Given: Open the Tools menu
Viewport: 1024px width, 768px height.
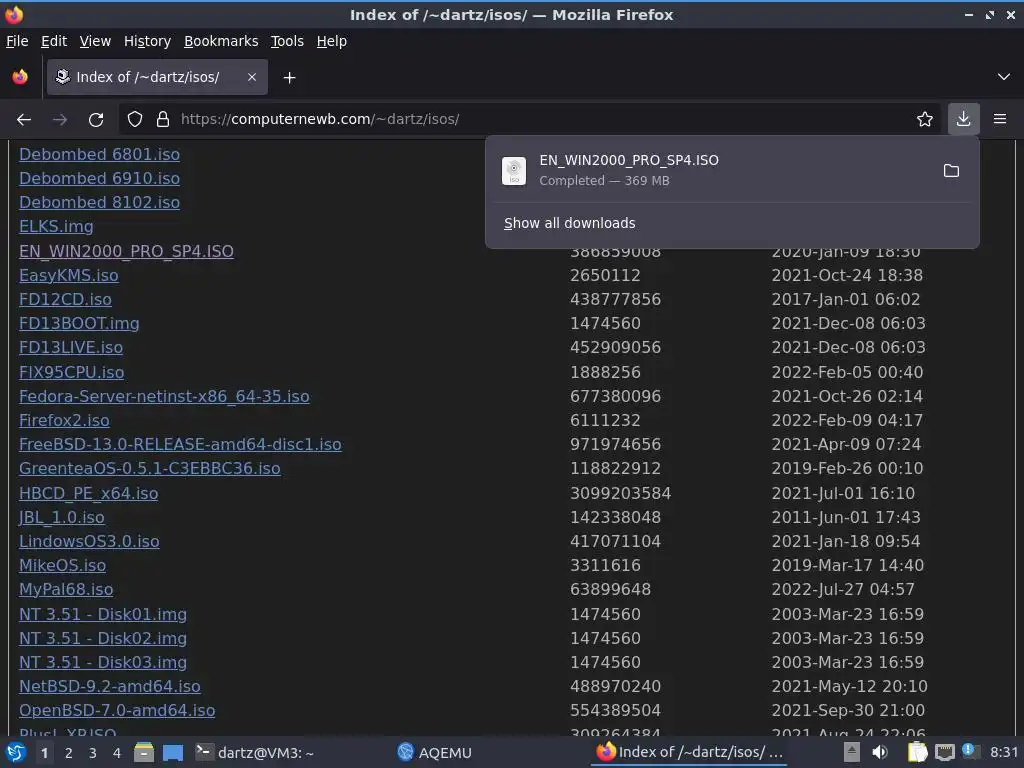Looking at the screenshot, I should tap(287, 41).
